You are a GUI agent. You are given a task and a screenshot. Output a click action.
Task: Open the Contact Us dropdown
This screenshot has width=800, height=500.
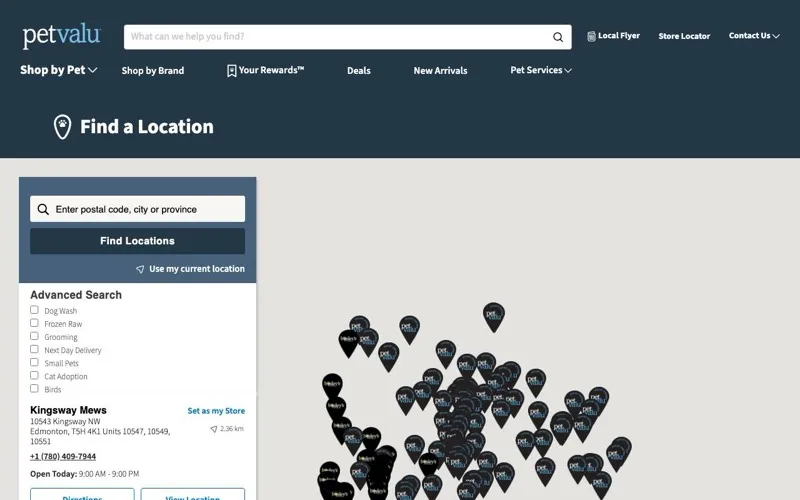(754, 36)
